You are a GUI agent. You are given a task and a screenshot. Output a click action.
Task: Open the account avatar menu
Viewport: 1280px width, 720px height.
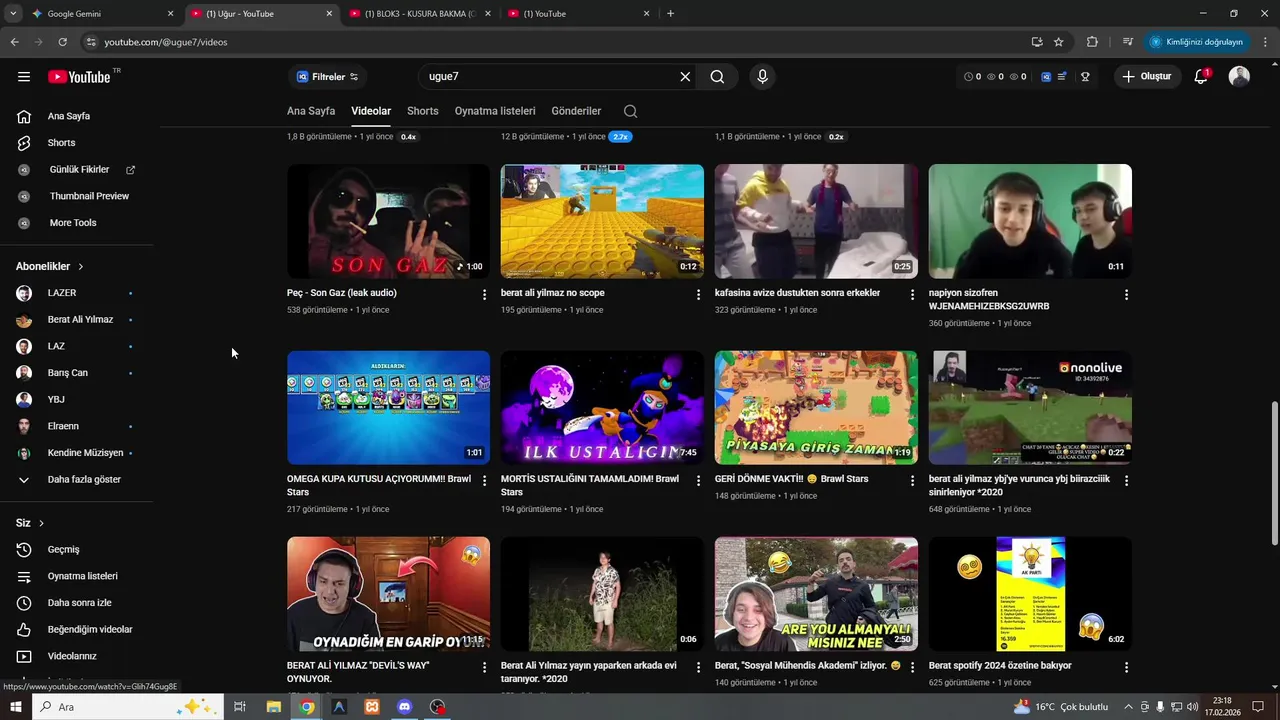1239,77
